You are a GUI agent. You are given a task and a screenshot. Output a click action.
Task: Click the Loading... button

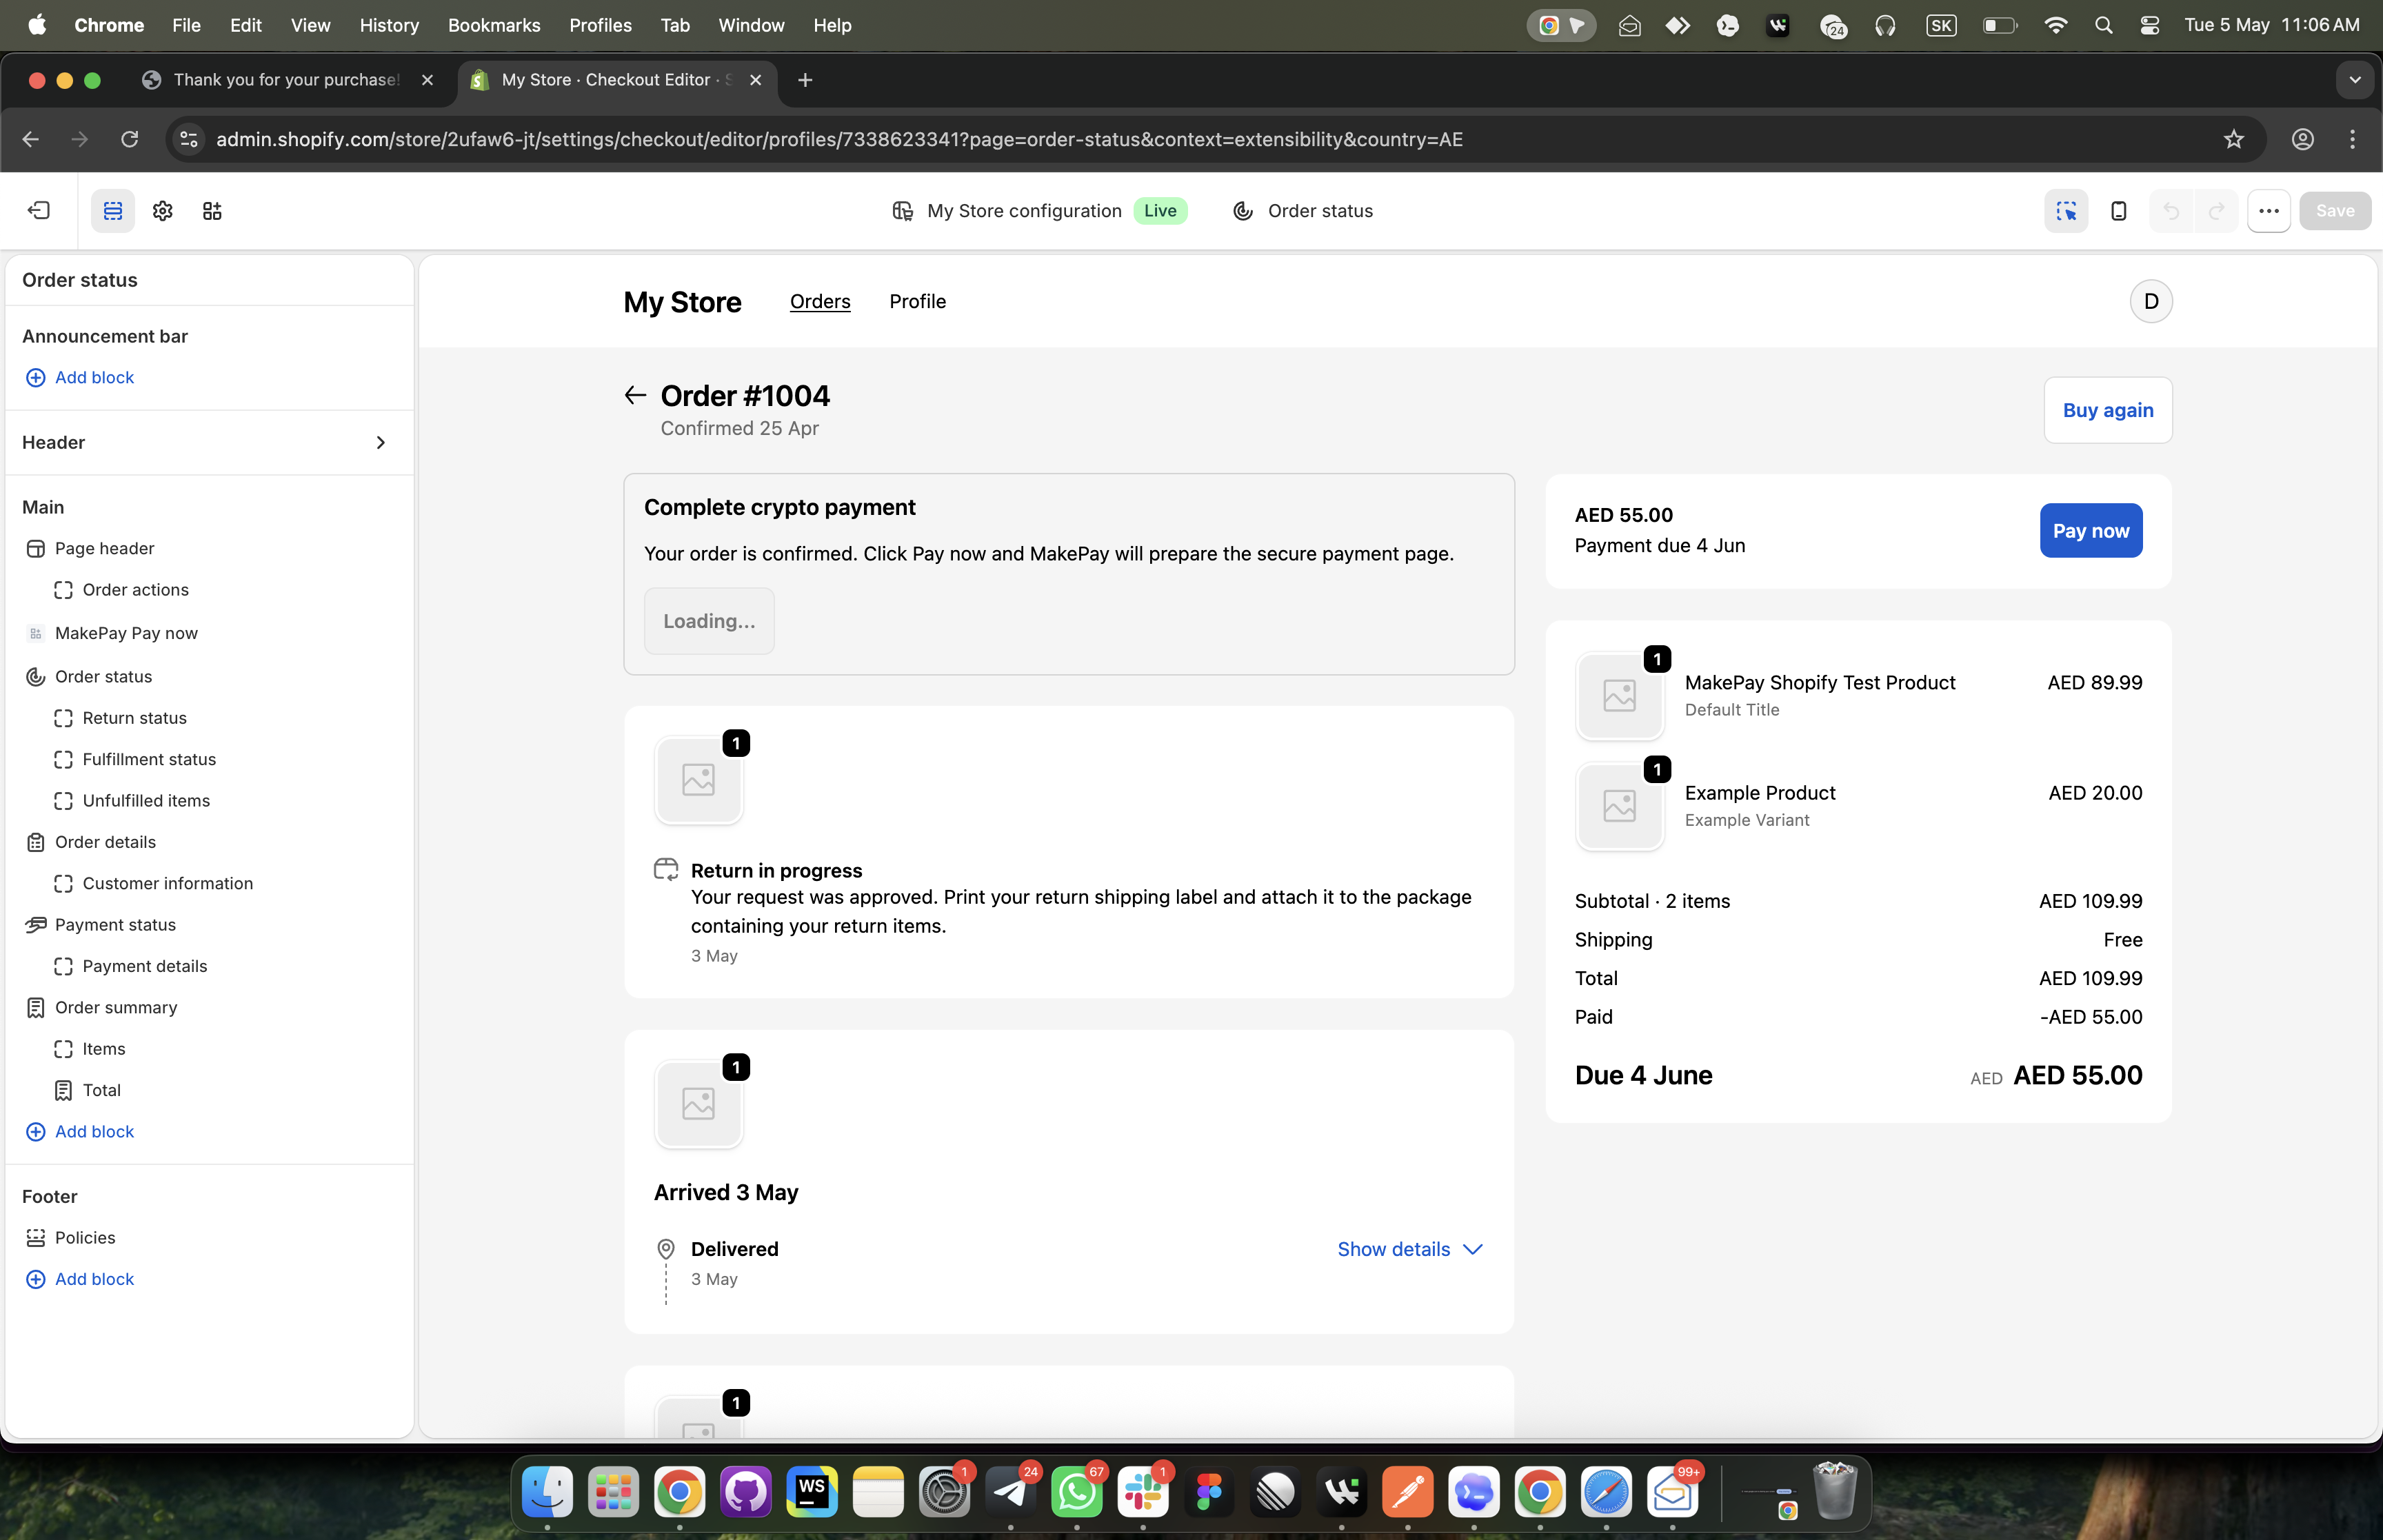click(709, 621)
